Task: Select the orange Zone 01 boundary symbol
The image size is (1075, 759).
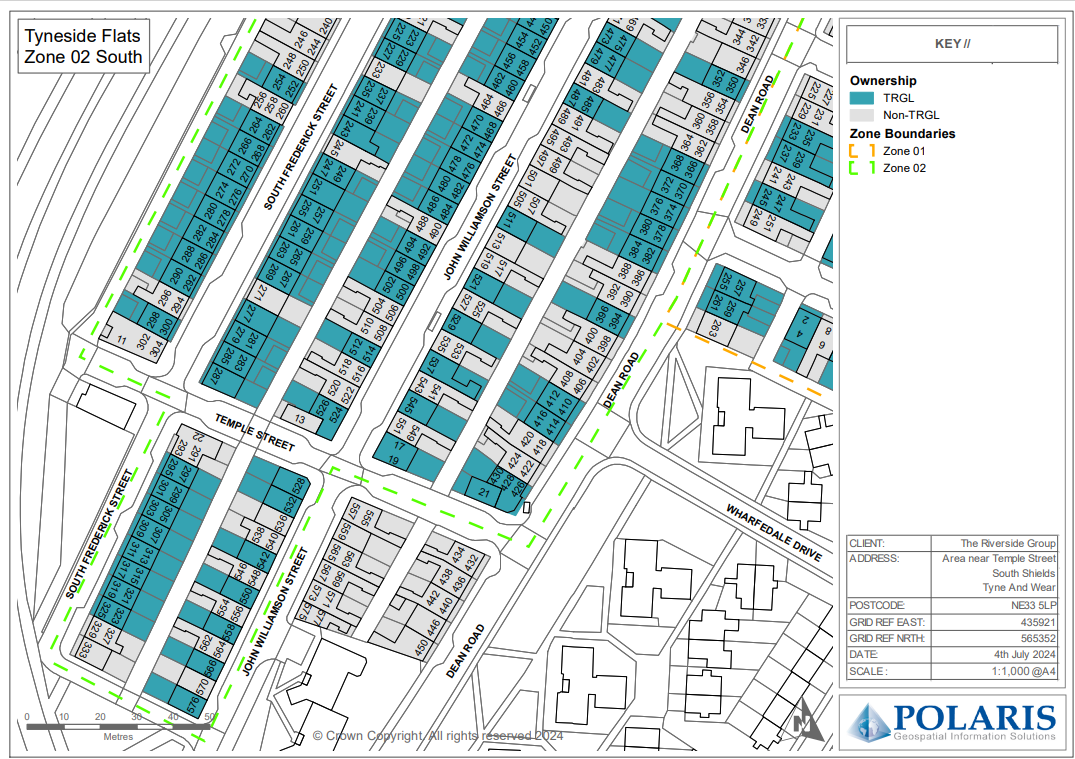Action: click(x=862, y=151)
